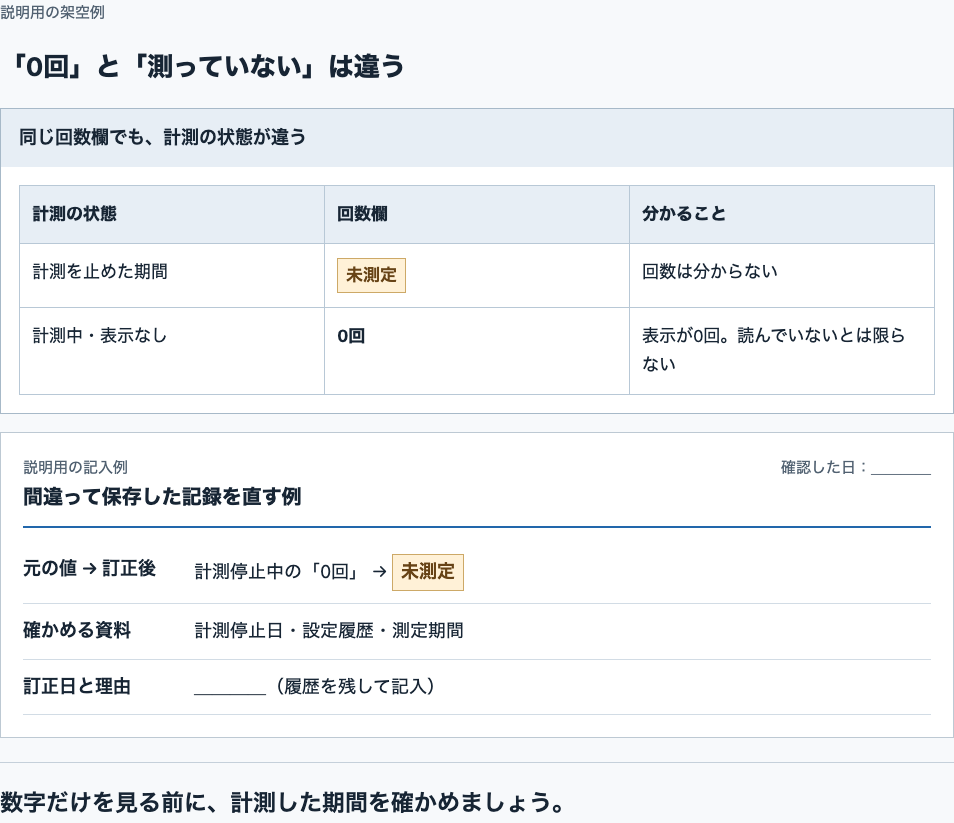Click the '回数欄' column header

tap(476, 214)
